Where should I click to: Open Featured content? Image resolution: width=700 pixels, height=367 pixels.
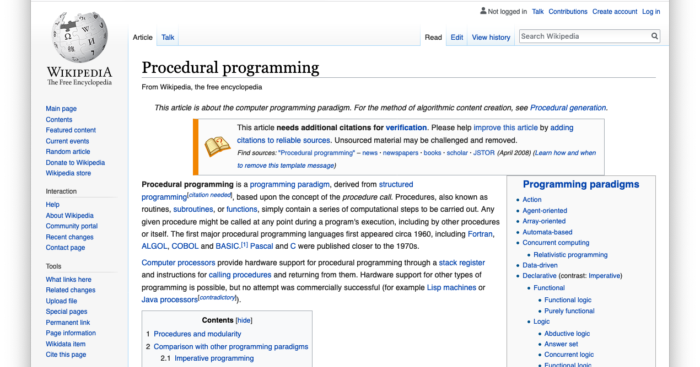pos(71,130)
